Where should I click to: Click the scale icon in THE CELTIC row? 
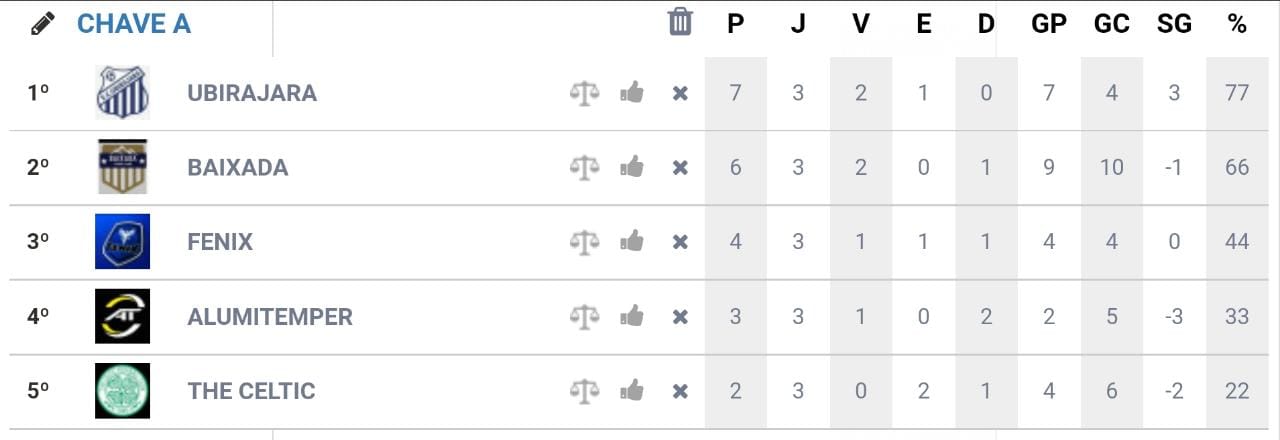click(x=584, y=391)
